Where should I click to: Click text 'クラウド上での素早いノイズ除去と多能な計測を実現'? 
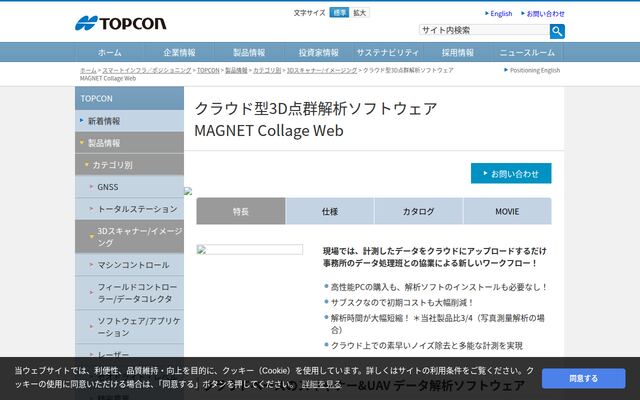(x=427, y=346)
